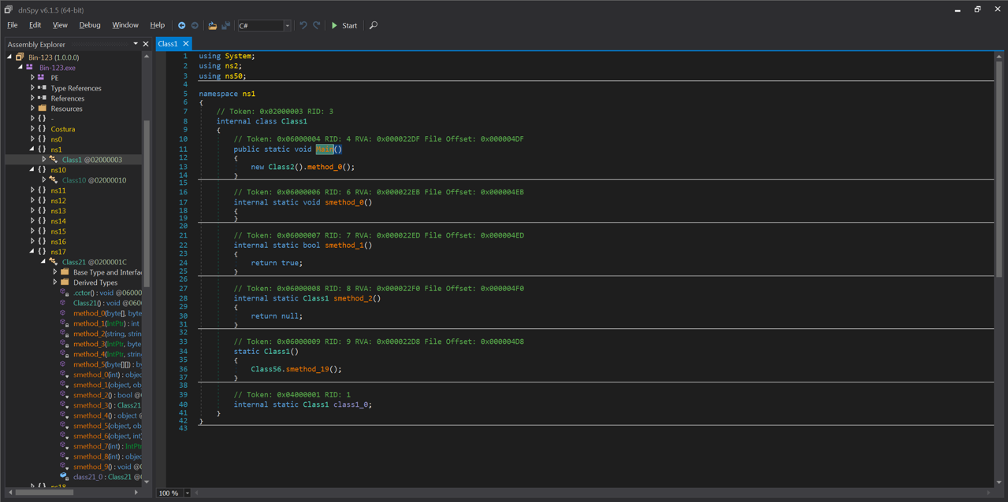Open Search with the magnifier icon

[374, 26]
